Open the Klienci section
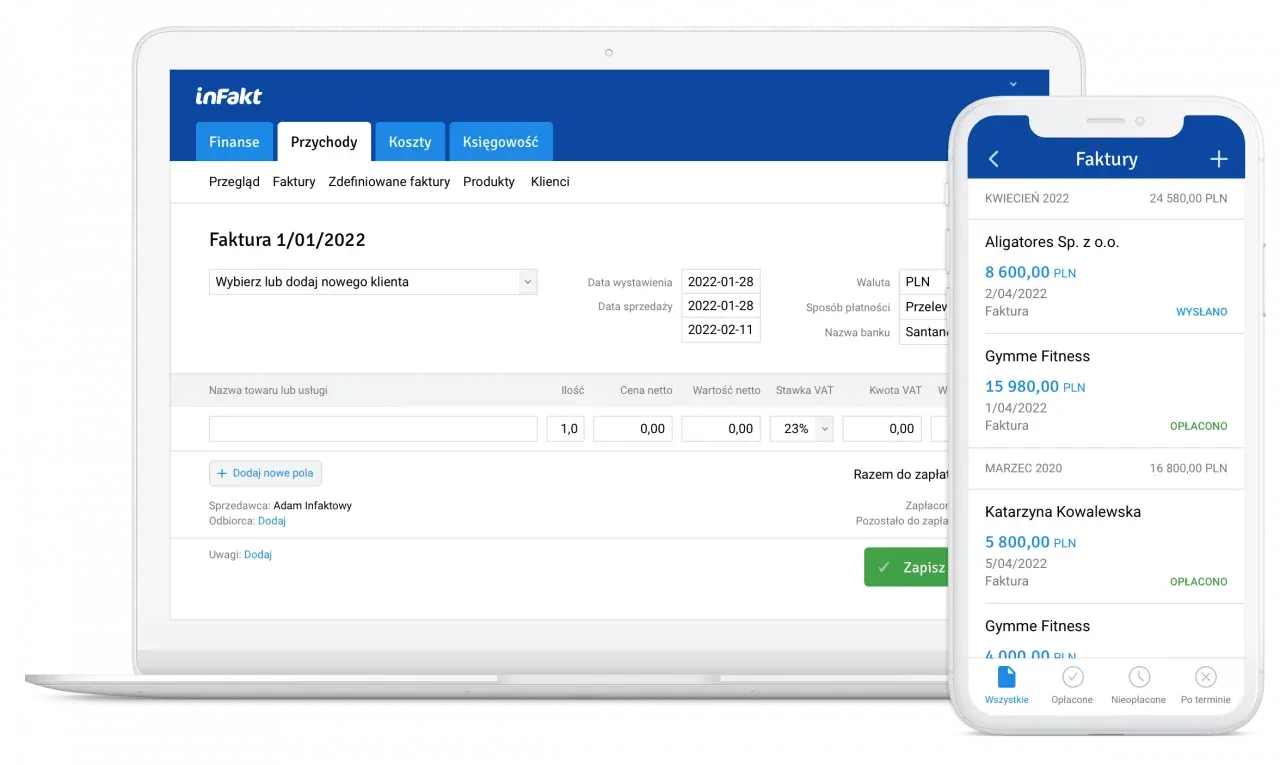Screen dimensions: 1280x765 coord(550,181)
